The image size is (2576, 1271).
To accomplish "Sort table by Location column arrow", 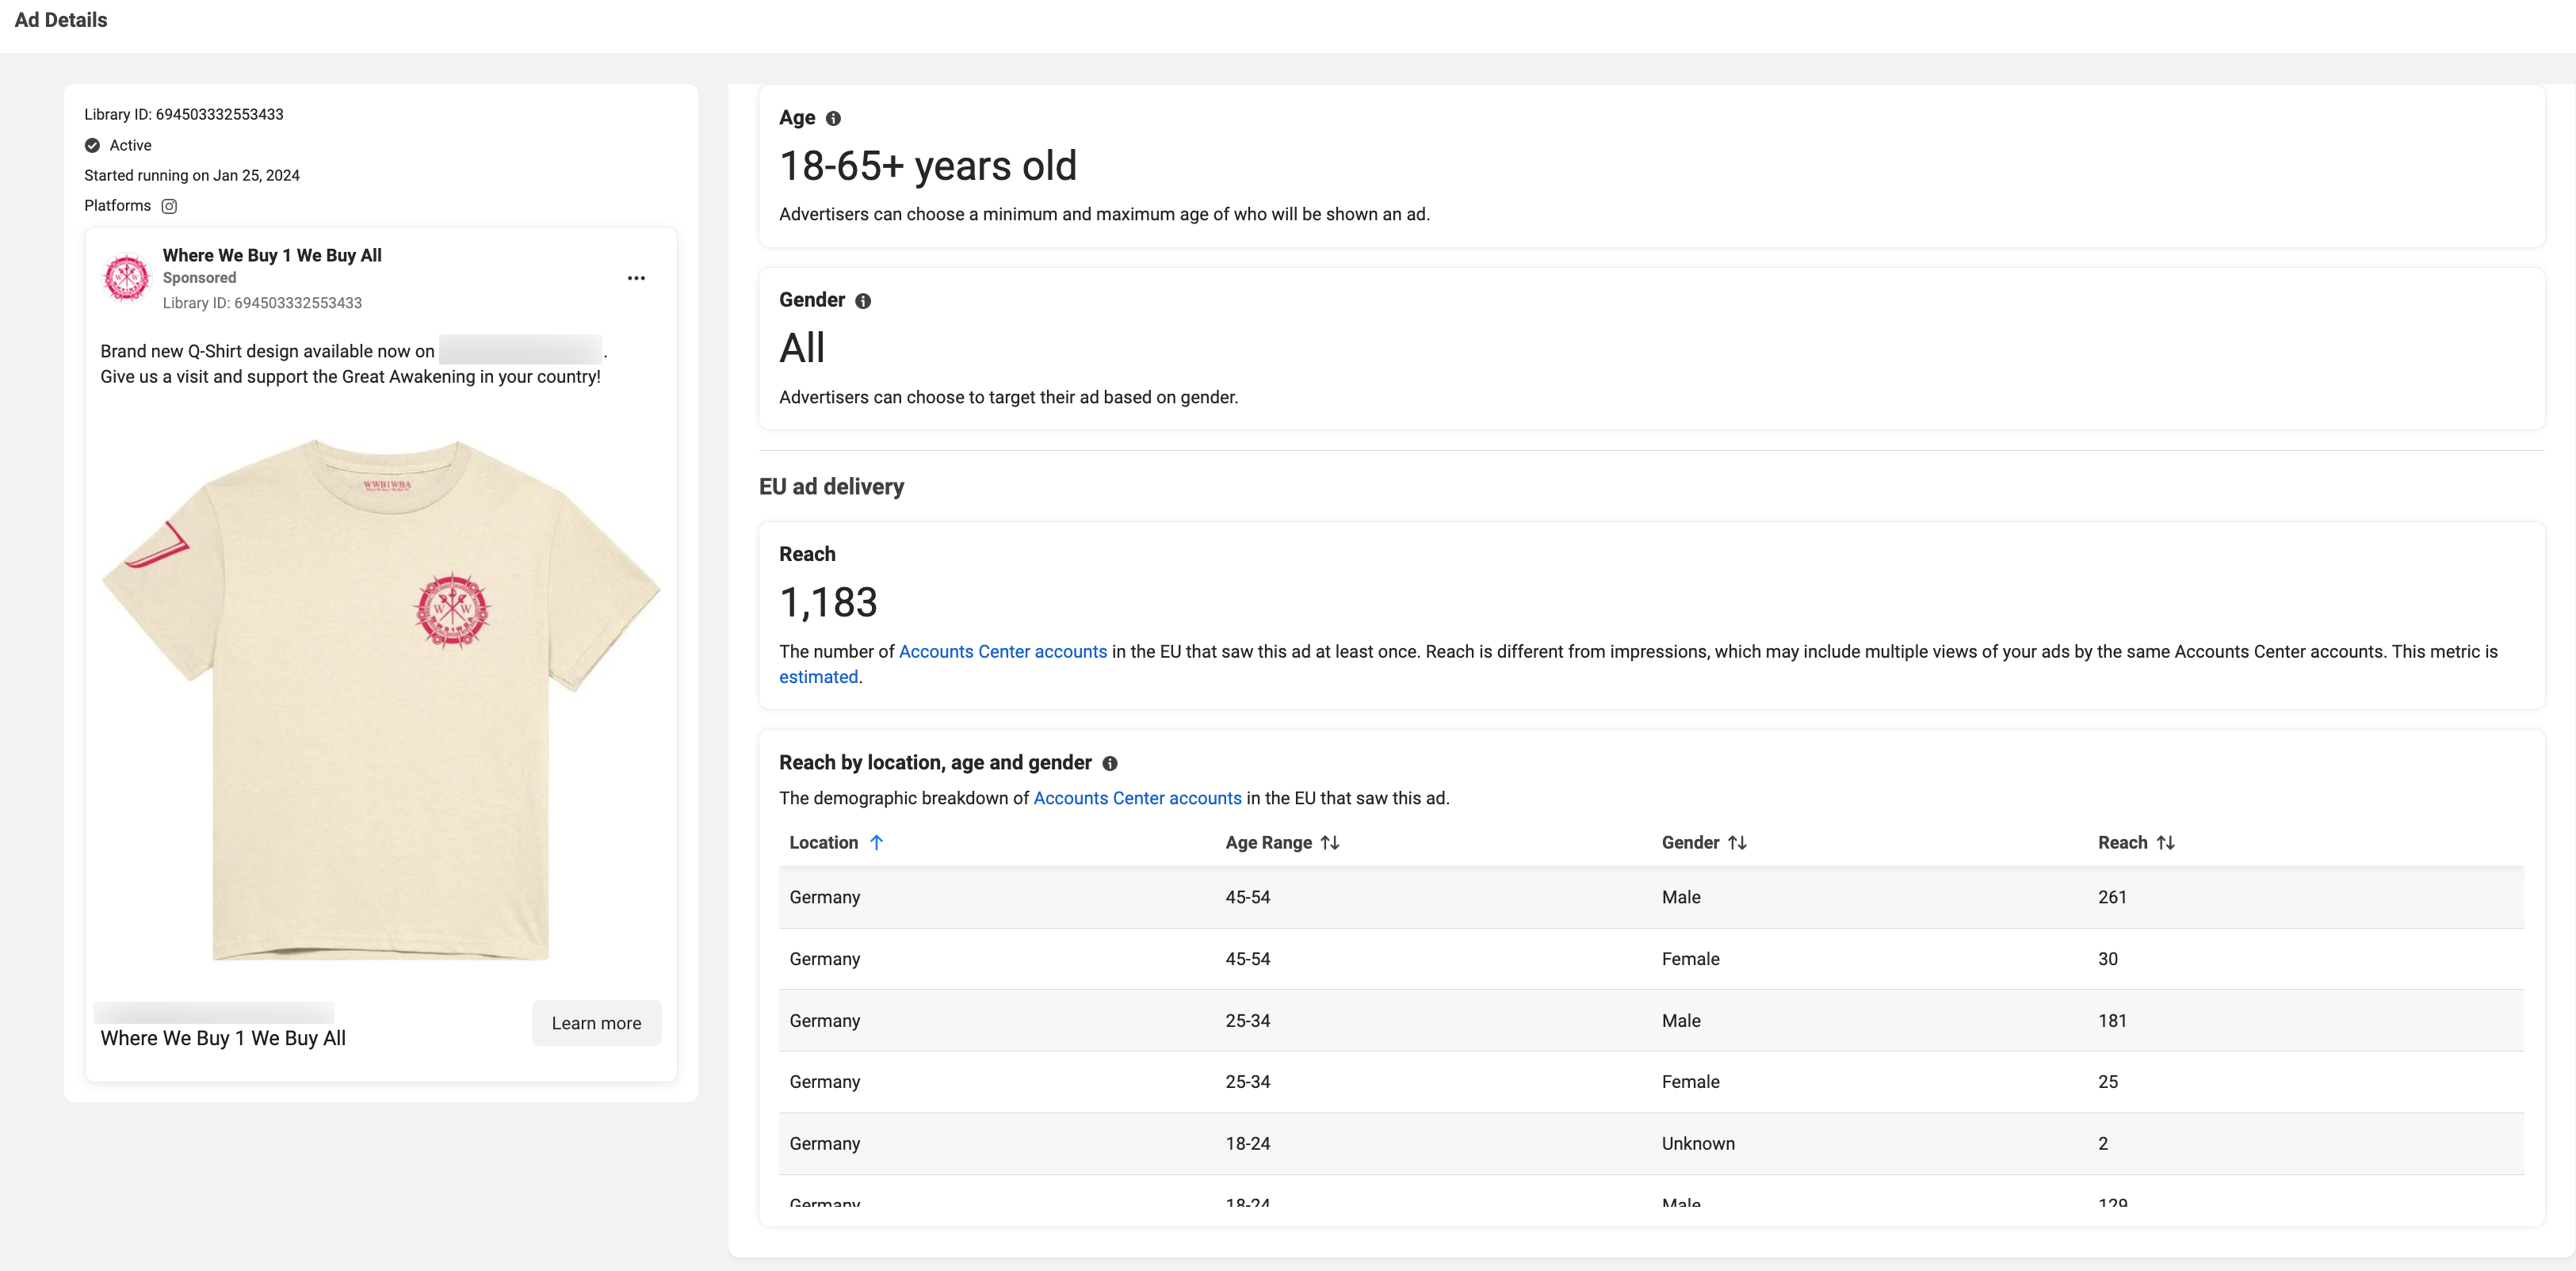I will [876, 842].
